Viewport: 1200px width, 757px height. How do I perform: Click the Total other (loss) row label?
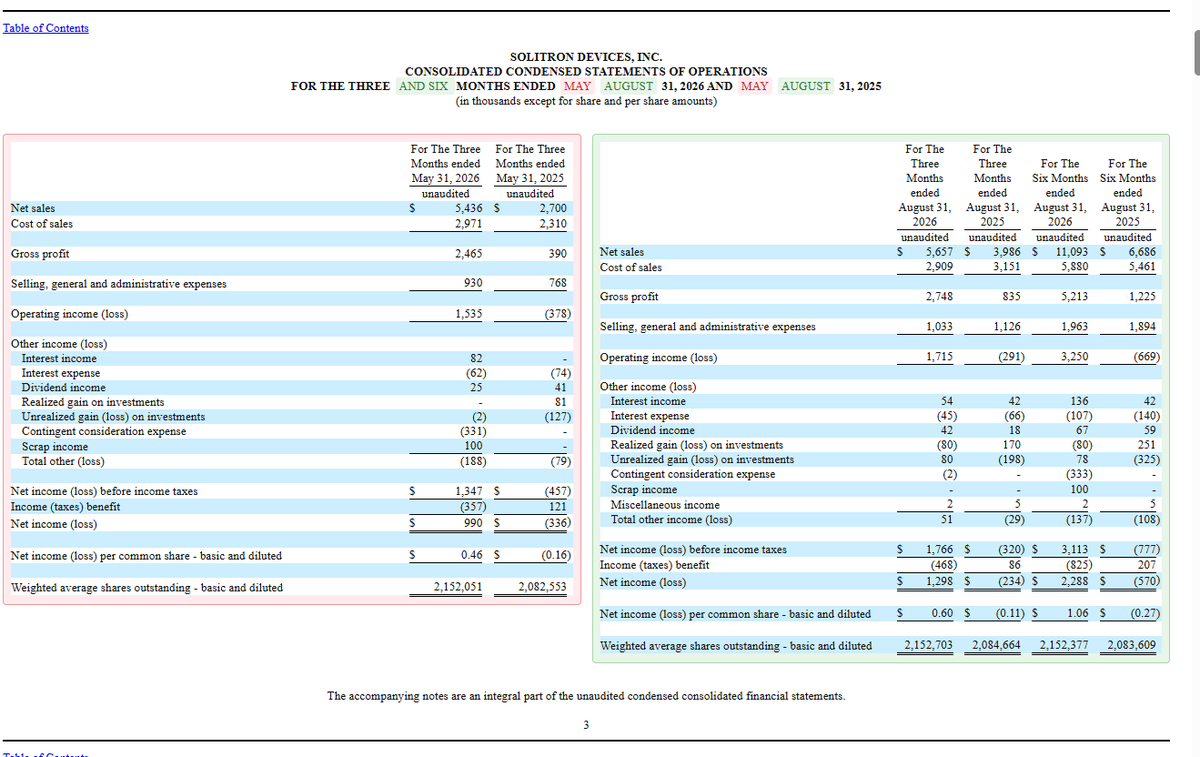coord(63,461)
